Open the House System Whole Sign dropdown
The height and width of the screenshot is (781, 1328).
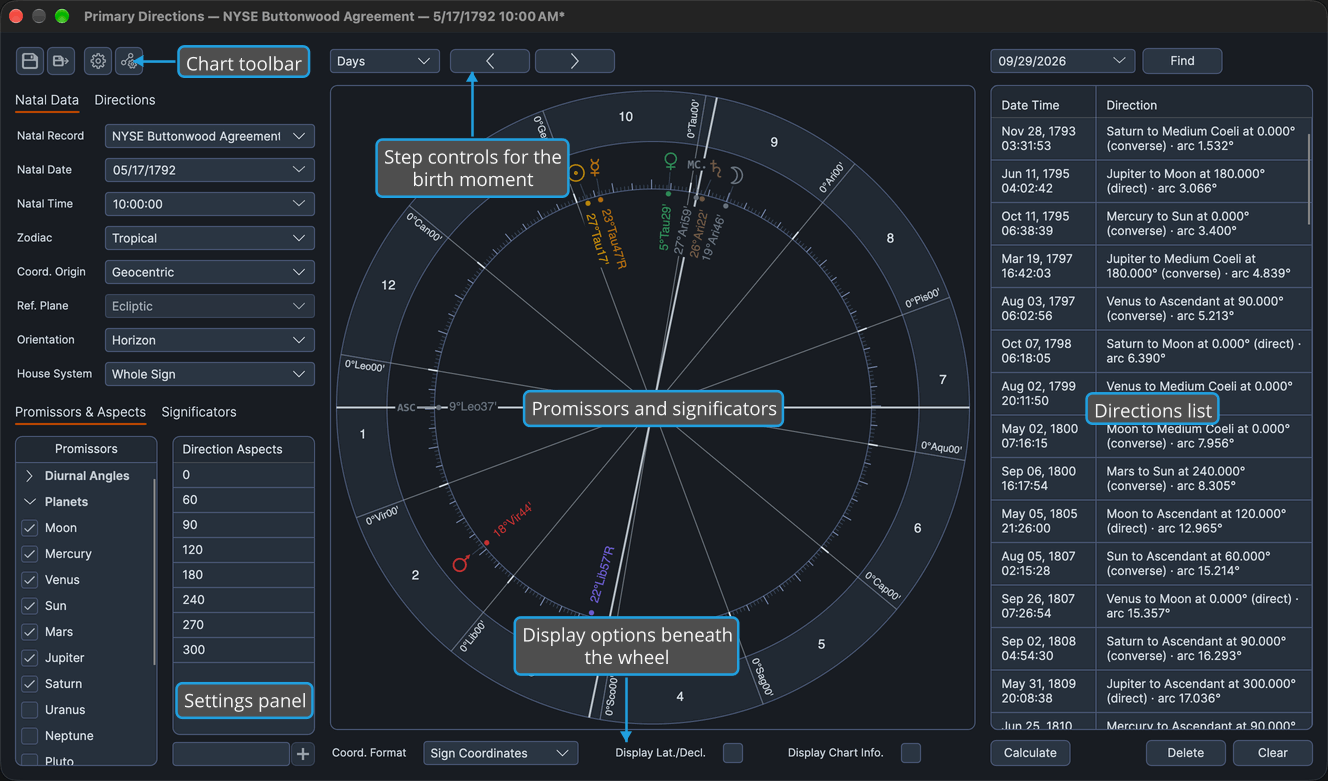[x=210, y=374]
